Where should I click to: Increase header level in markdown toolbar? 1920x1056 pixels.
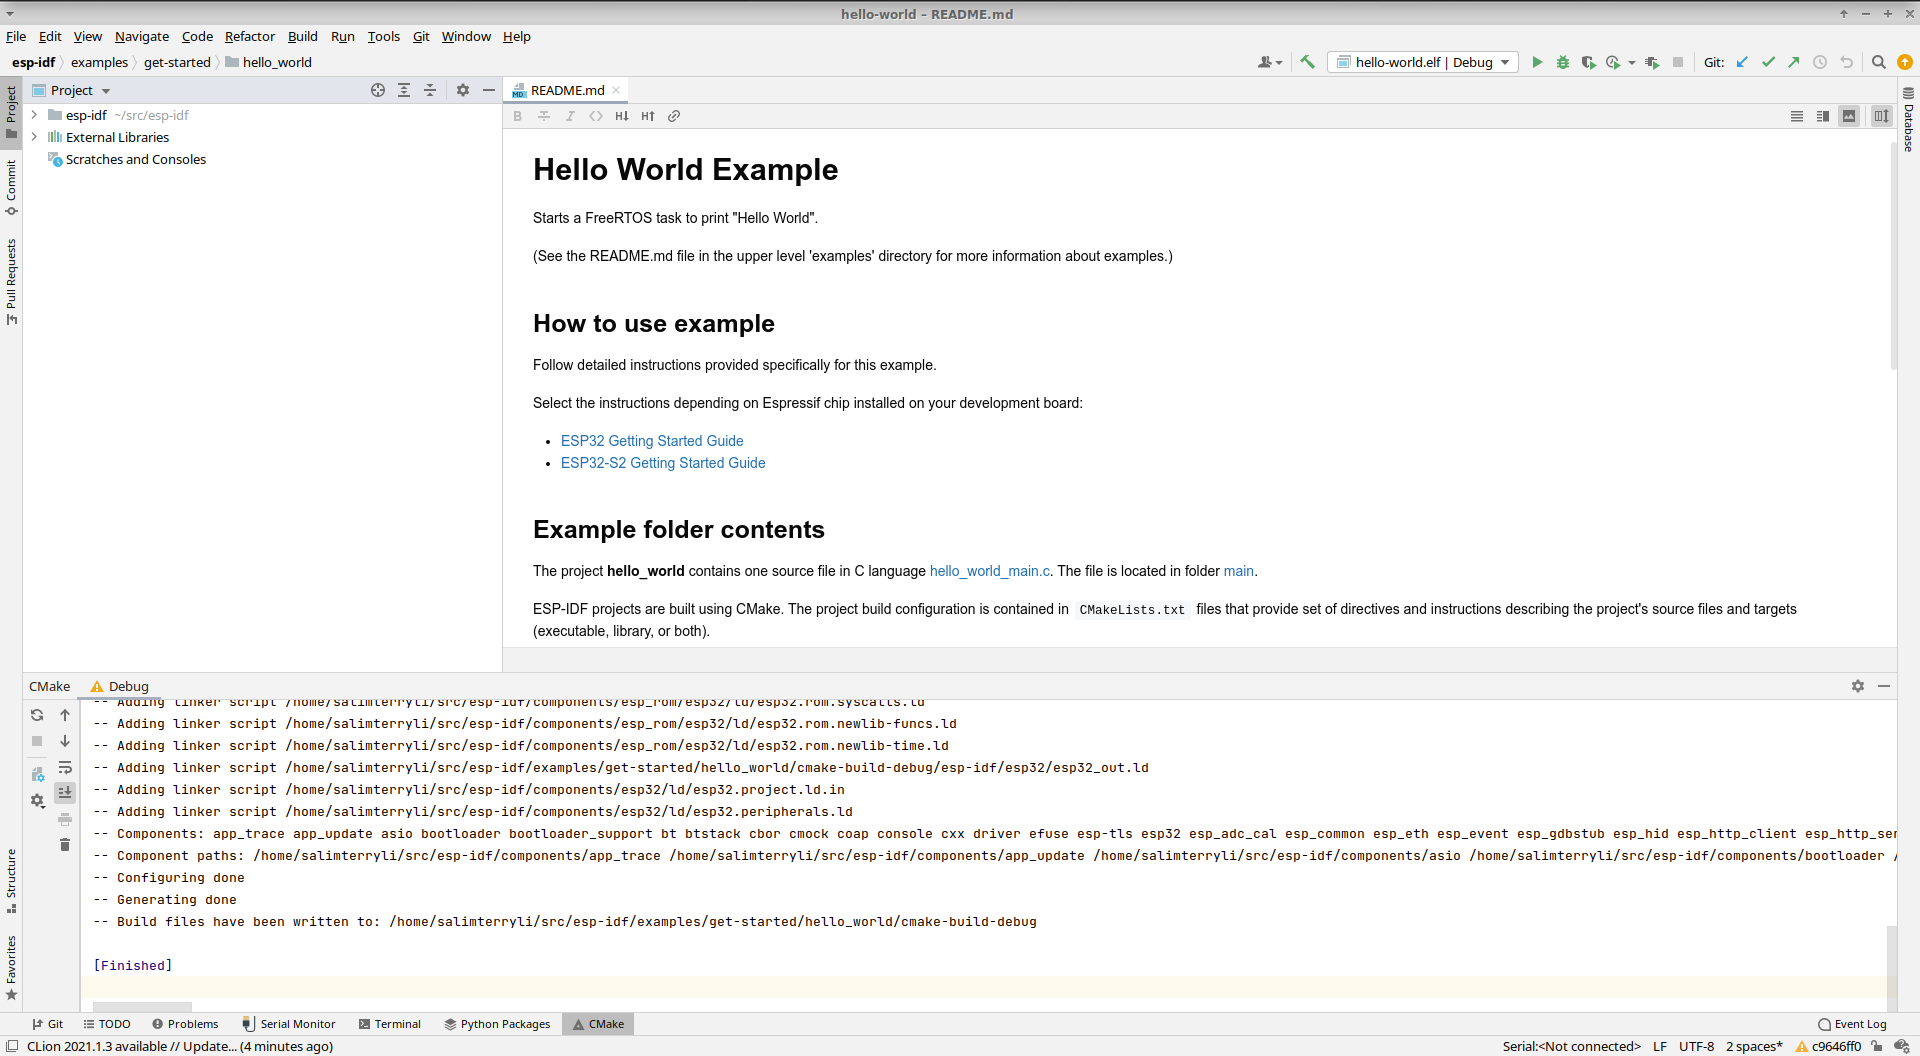(x=648, y=116)
